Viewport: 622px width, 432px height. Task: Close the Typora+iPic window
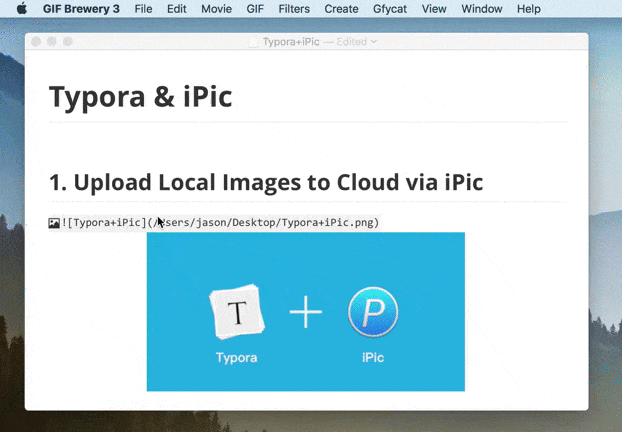[x=36, y=41]
